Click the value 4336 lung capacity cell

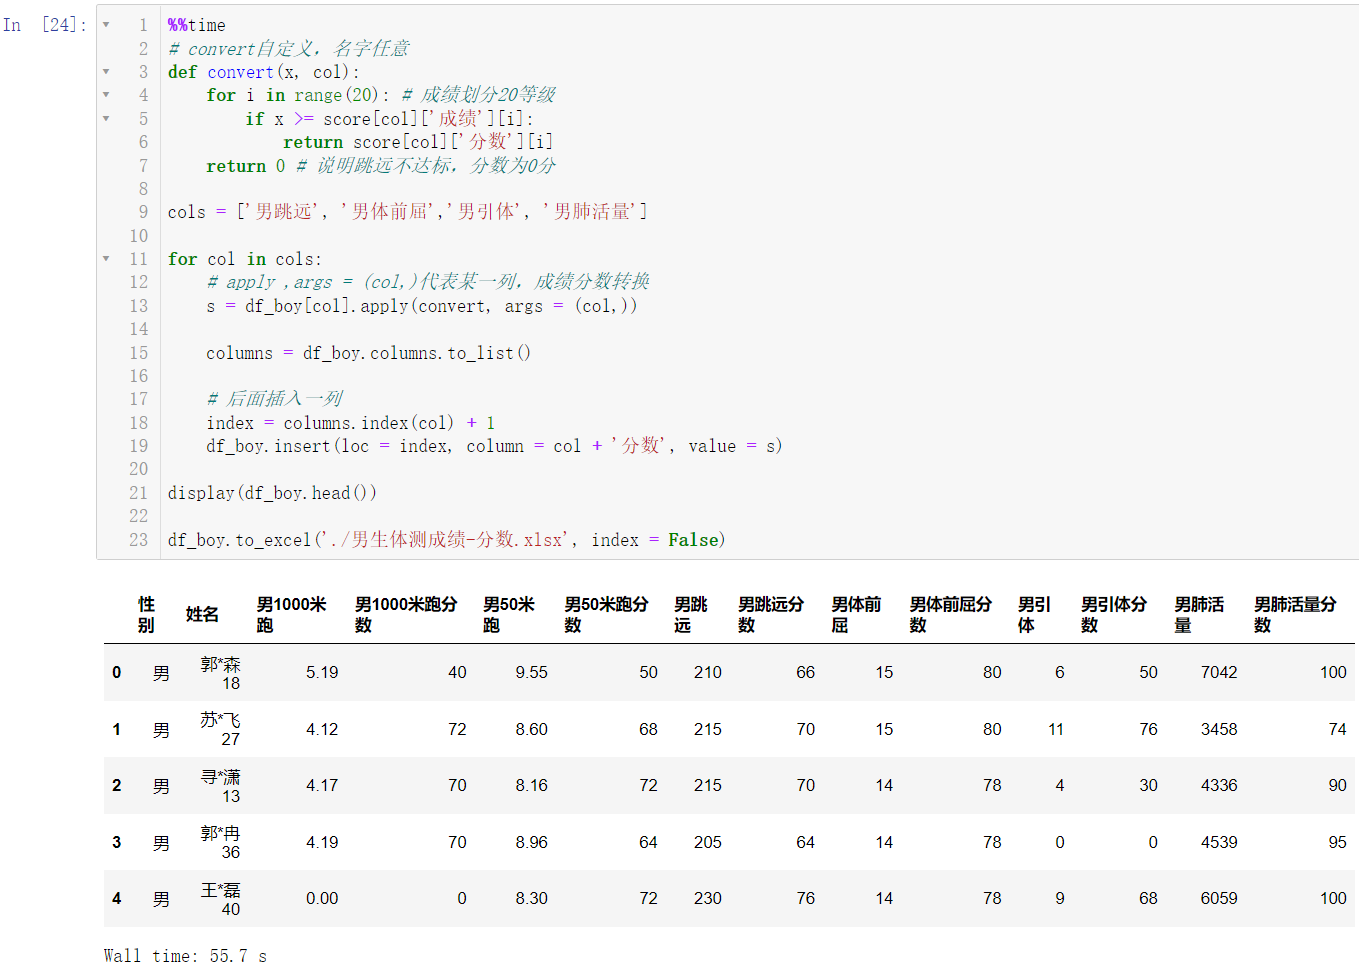tap(1219, 786)
